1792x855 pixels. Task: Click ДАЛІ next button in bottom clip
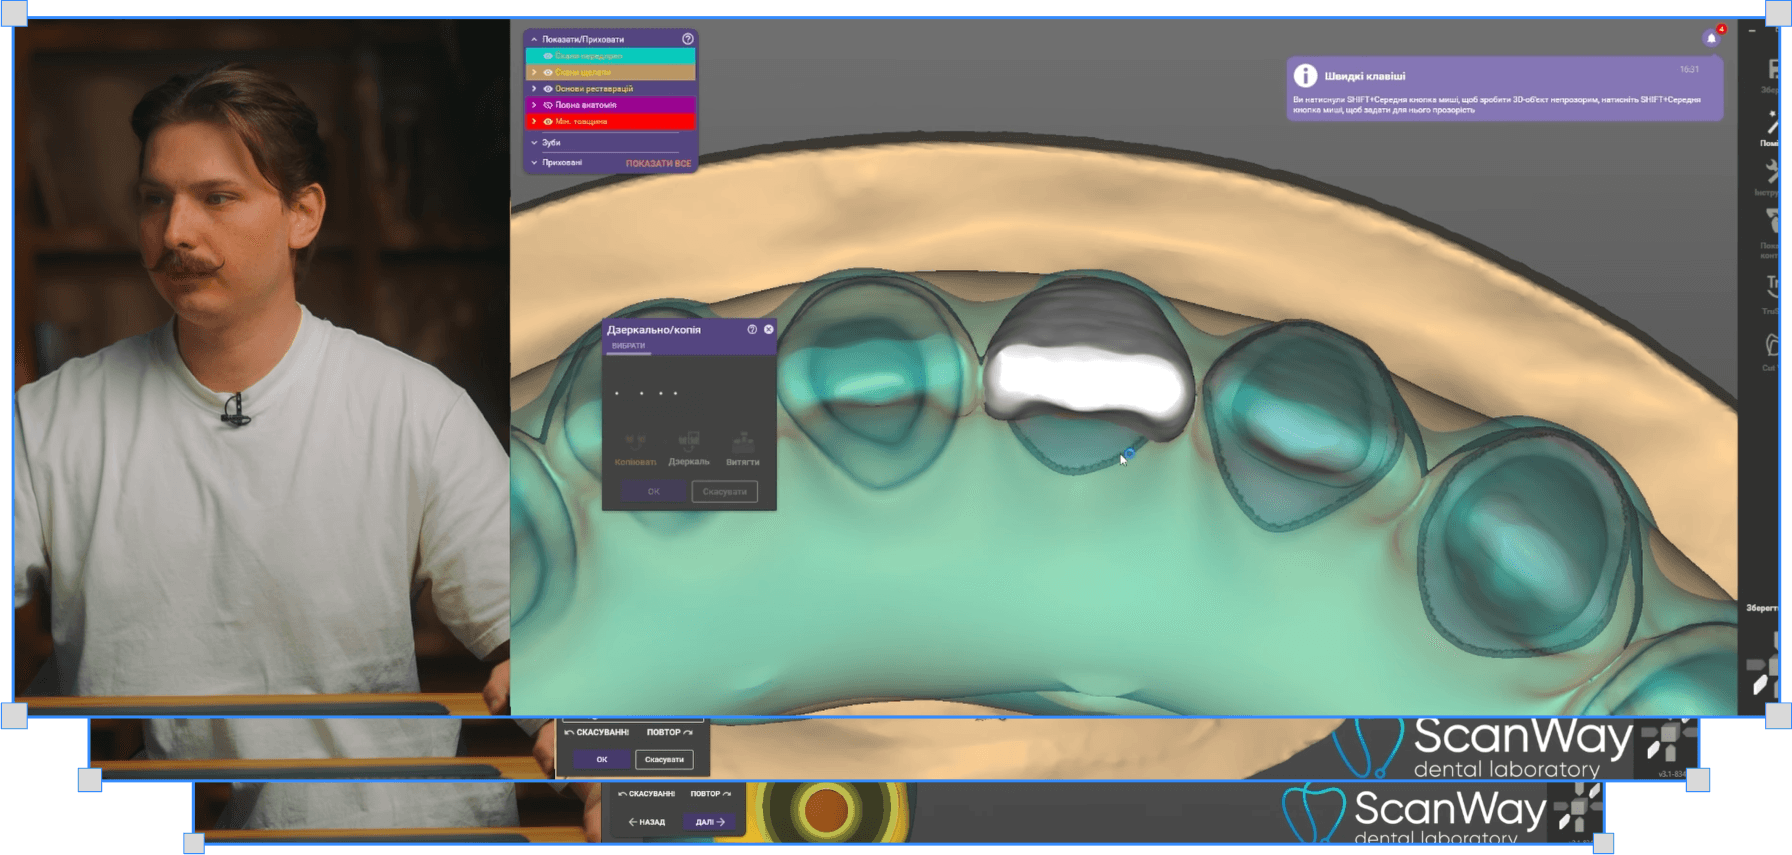pos(710,822)
